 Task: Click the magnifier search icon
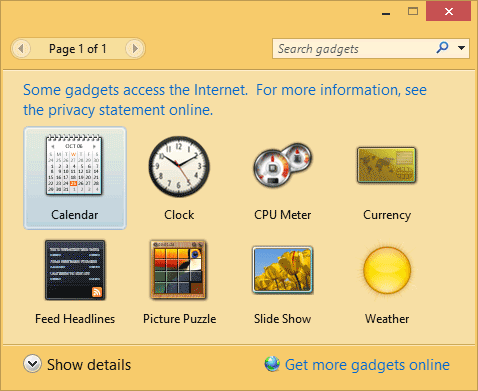tap(443, 48)
